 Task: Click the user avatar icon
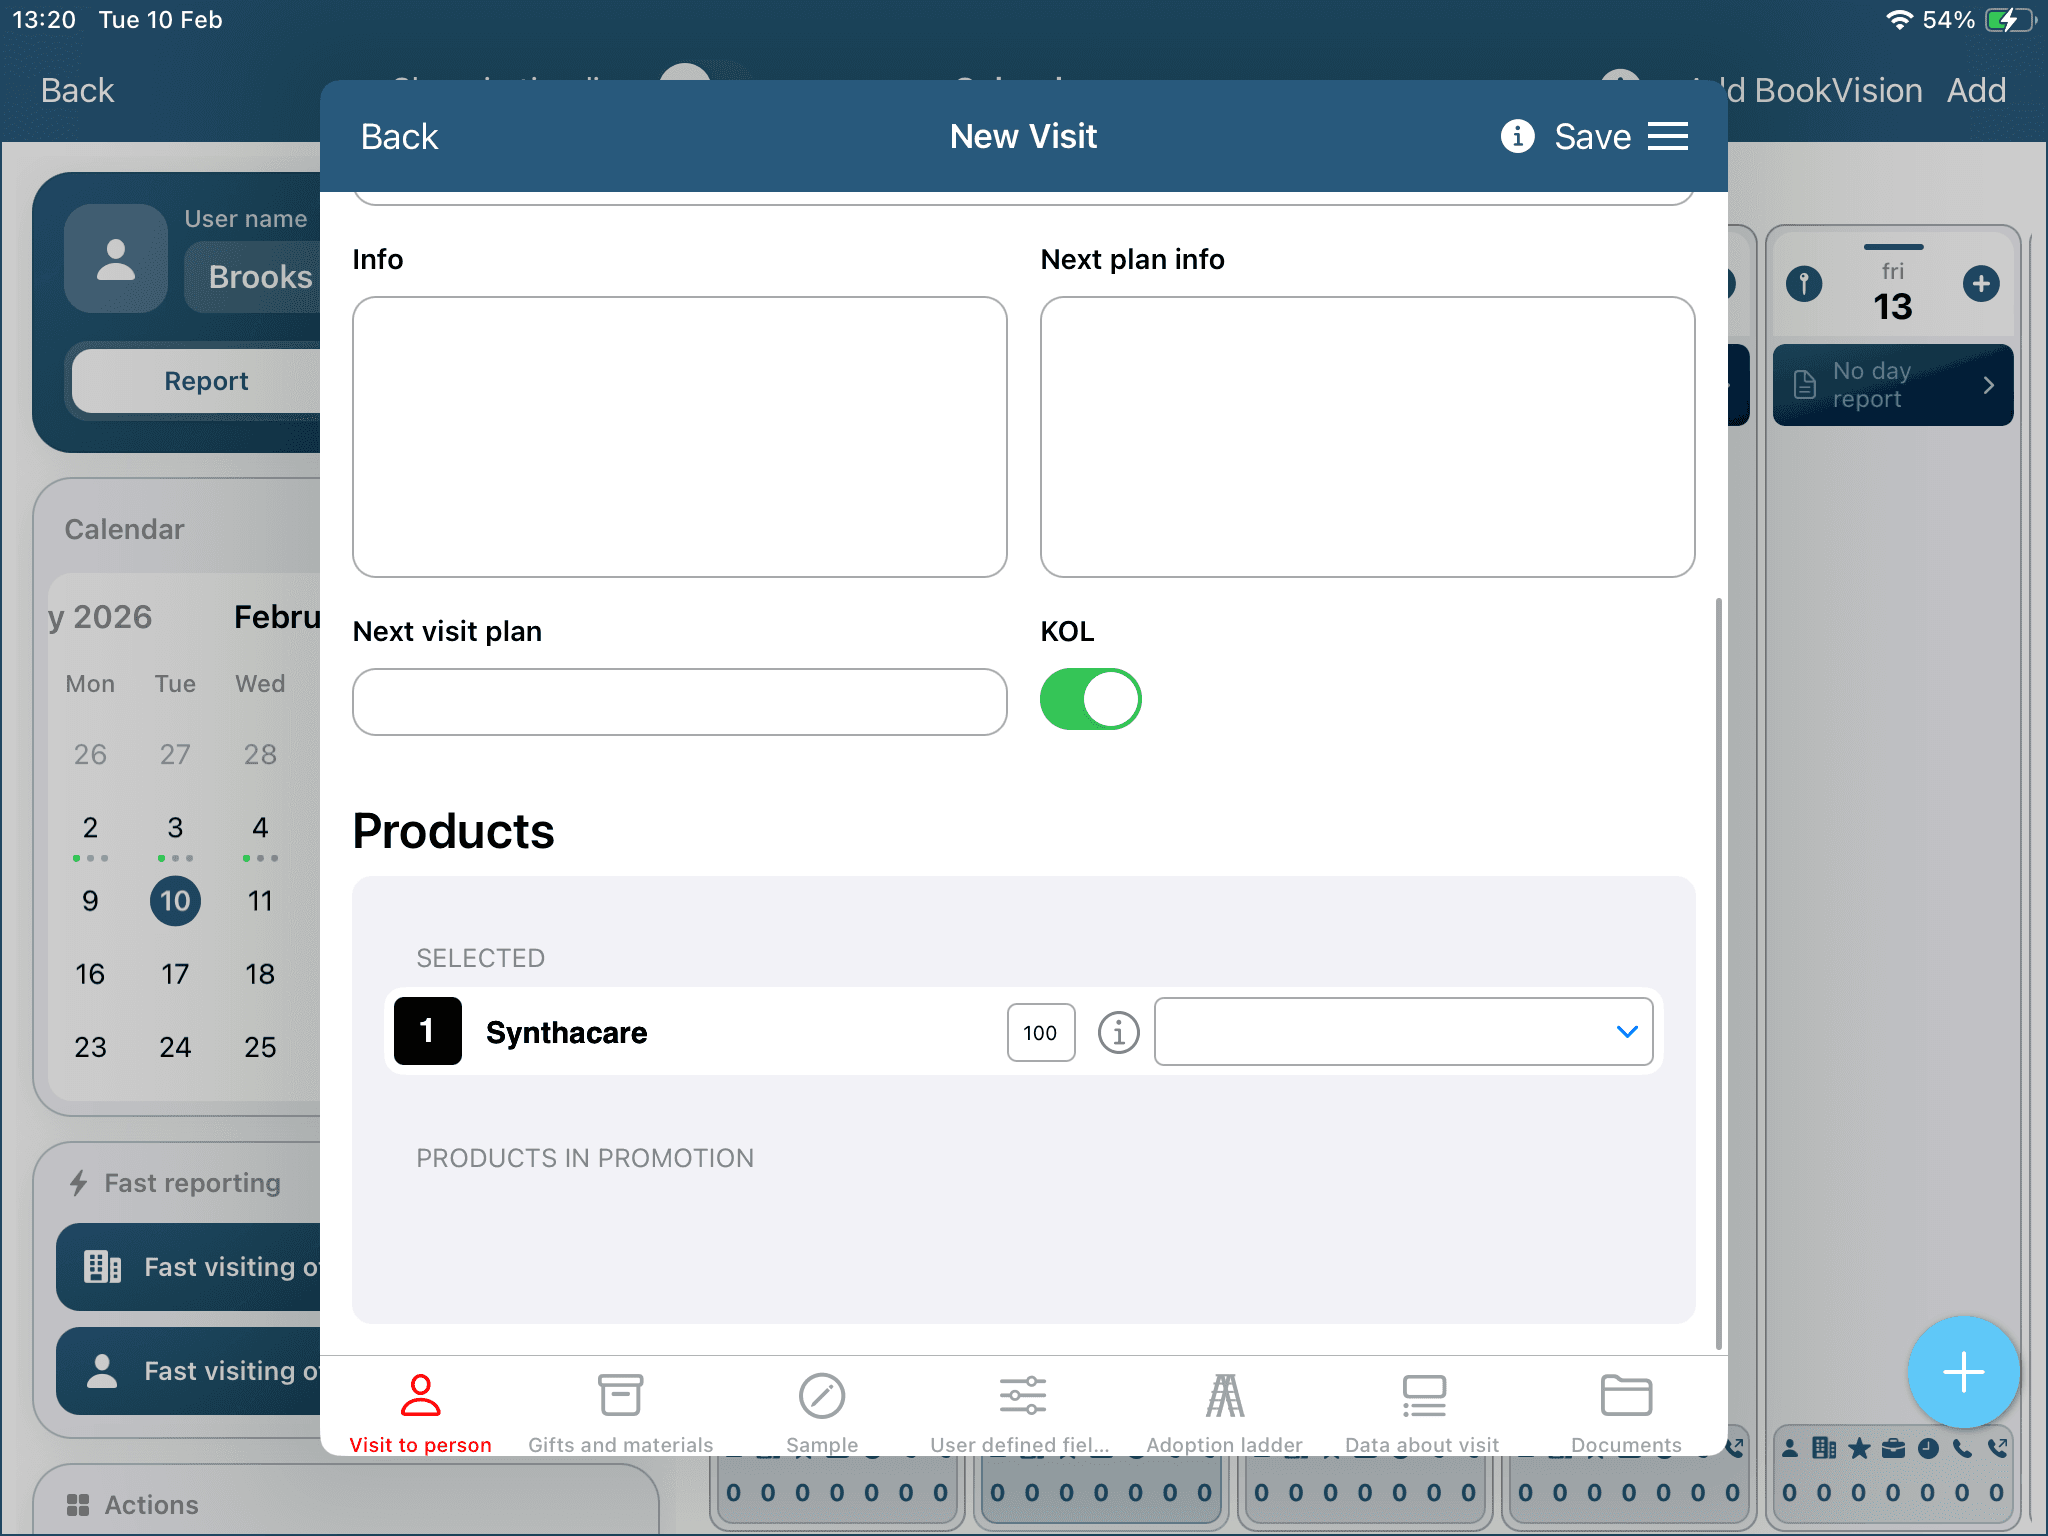click(116, 260)
